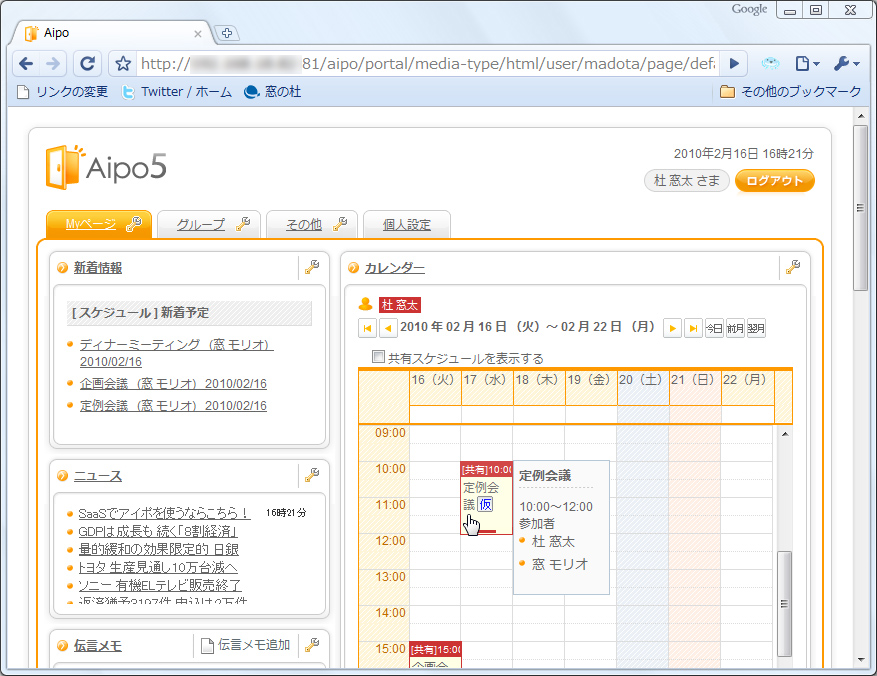
Task: Open the ニュース panel settings wrench
Action: 313,475
